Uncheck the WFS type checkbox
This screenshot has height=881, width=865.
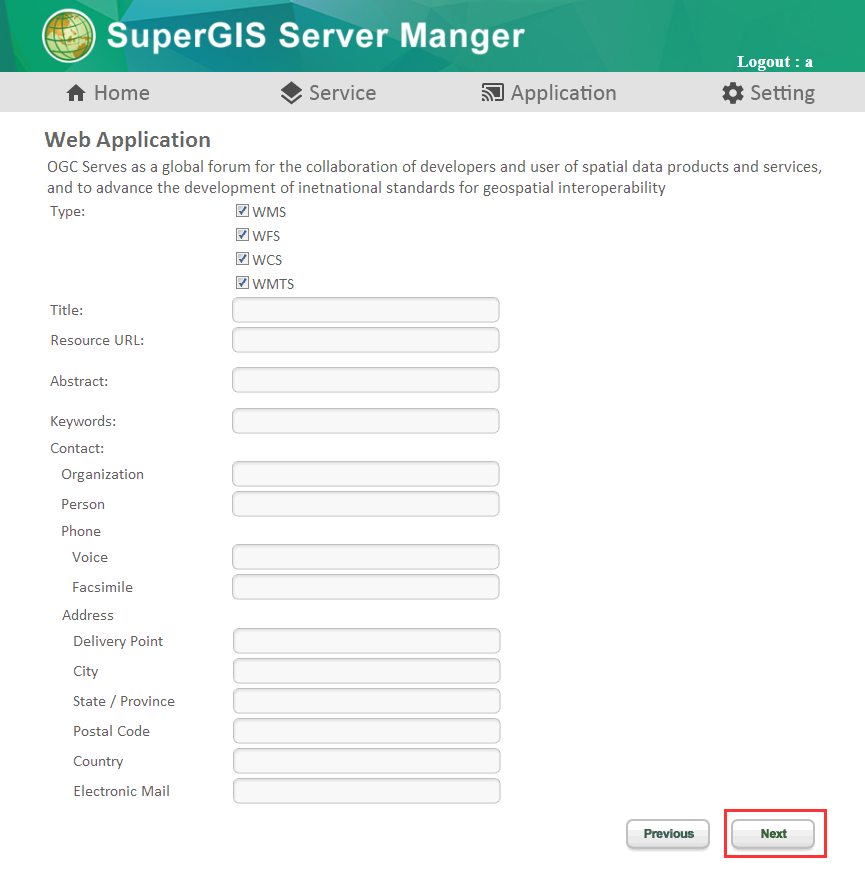(x=242, y=235)
